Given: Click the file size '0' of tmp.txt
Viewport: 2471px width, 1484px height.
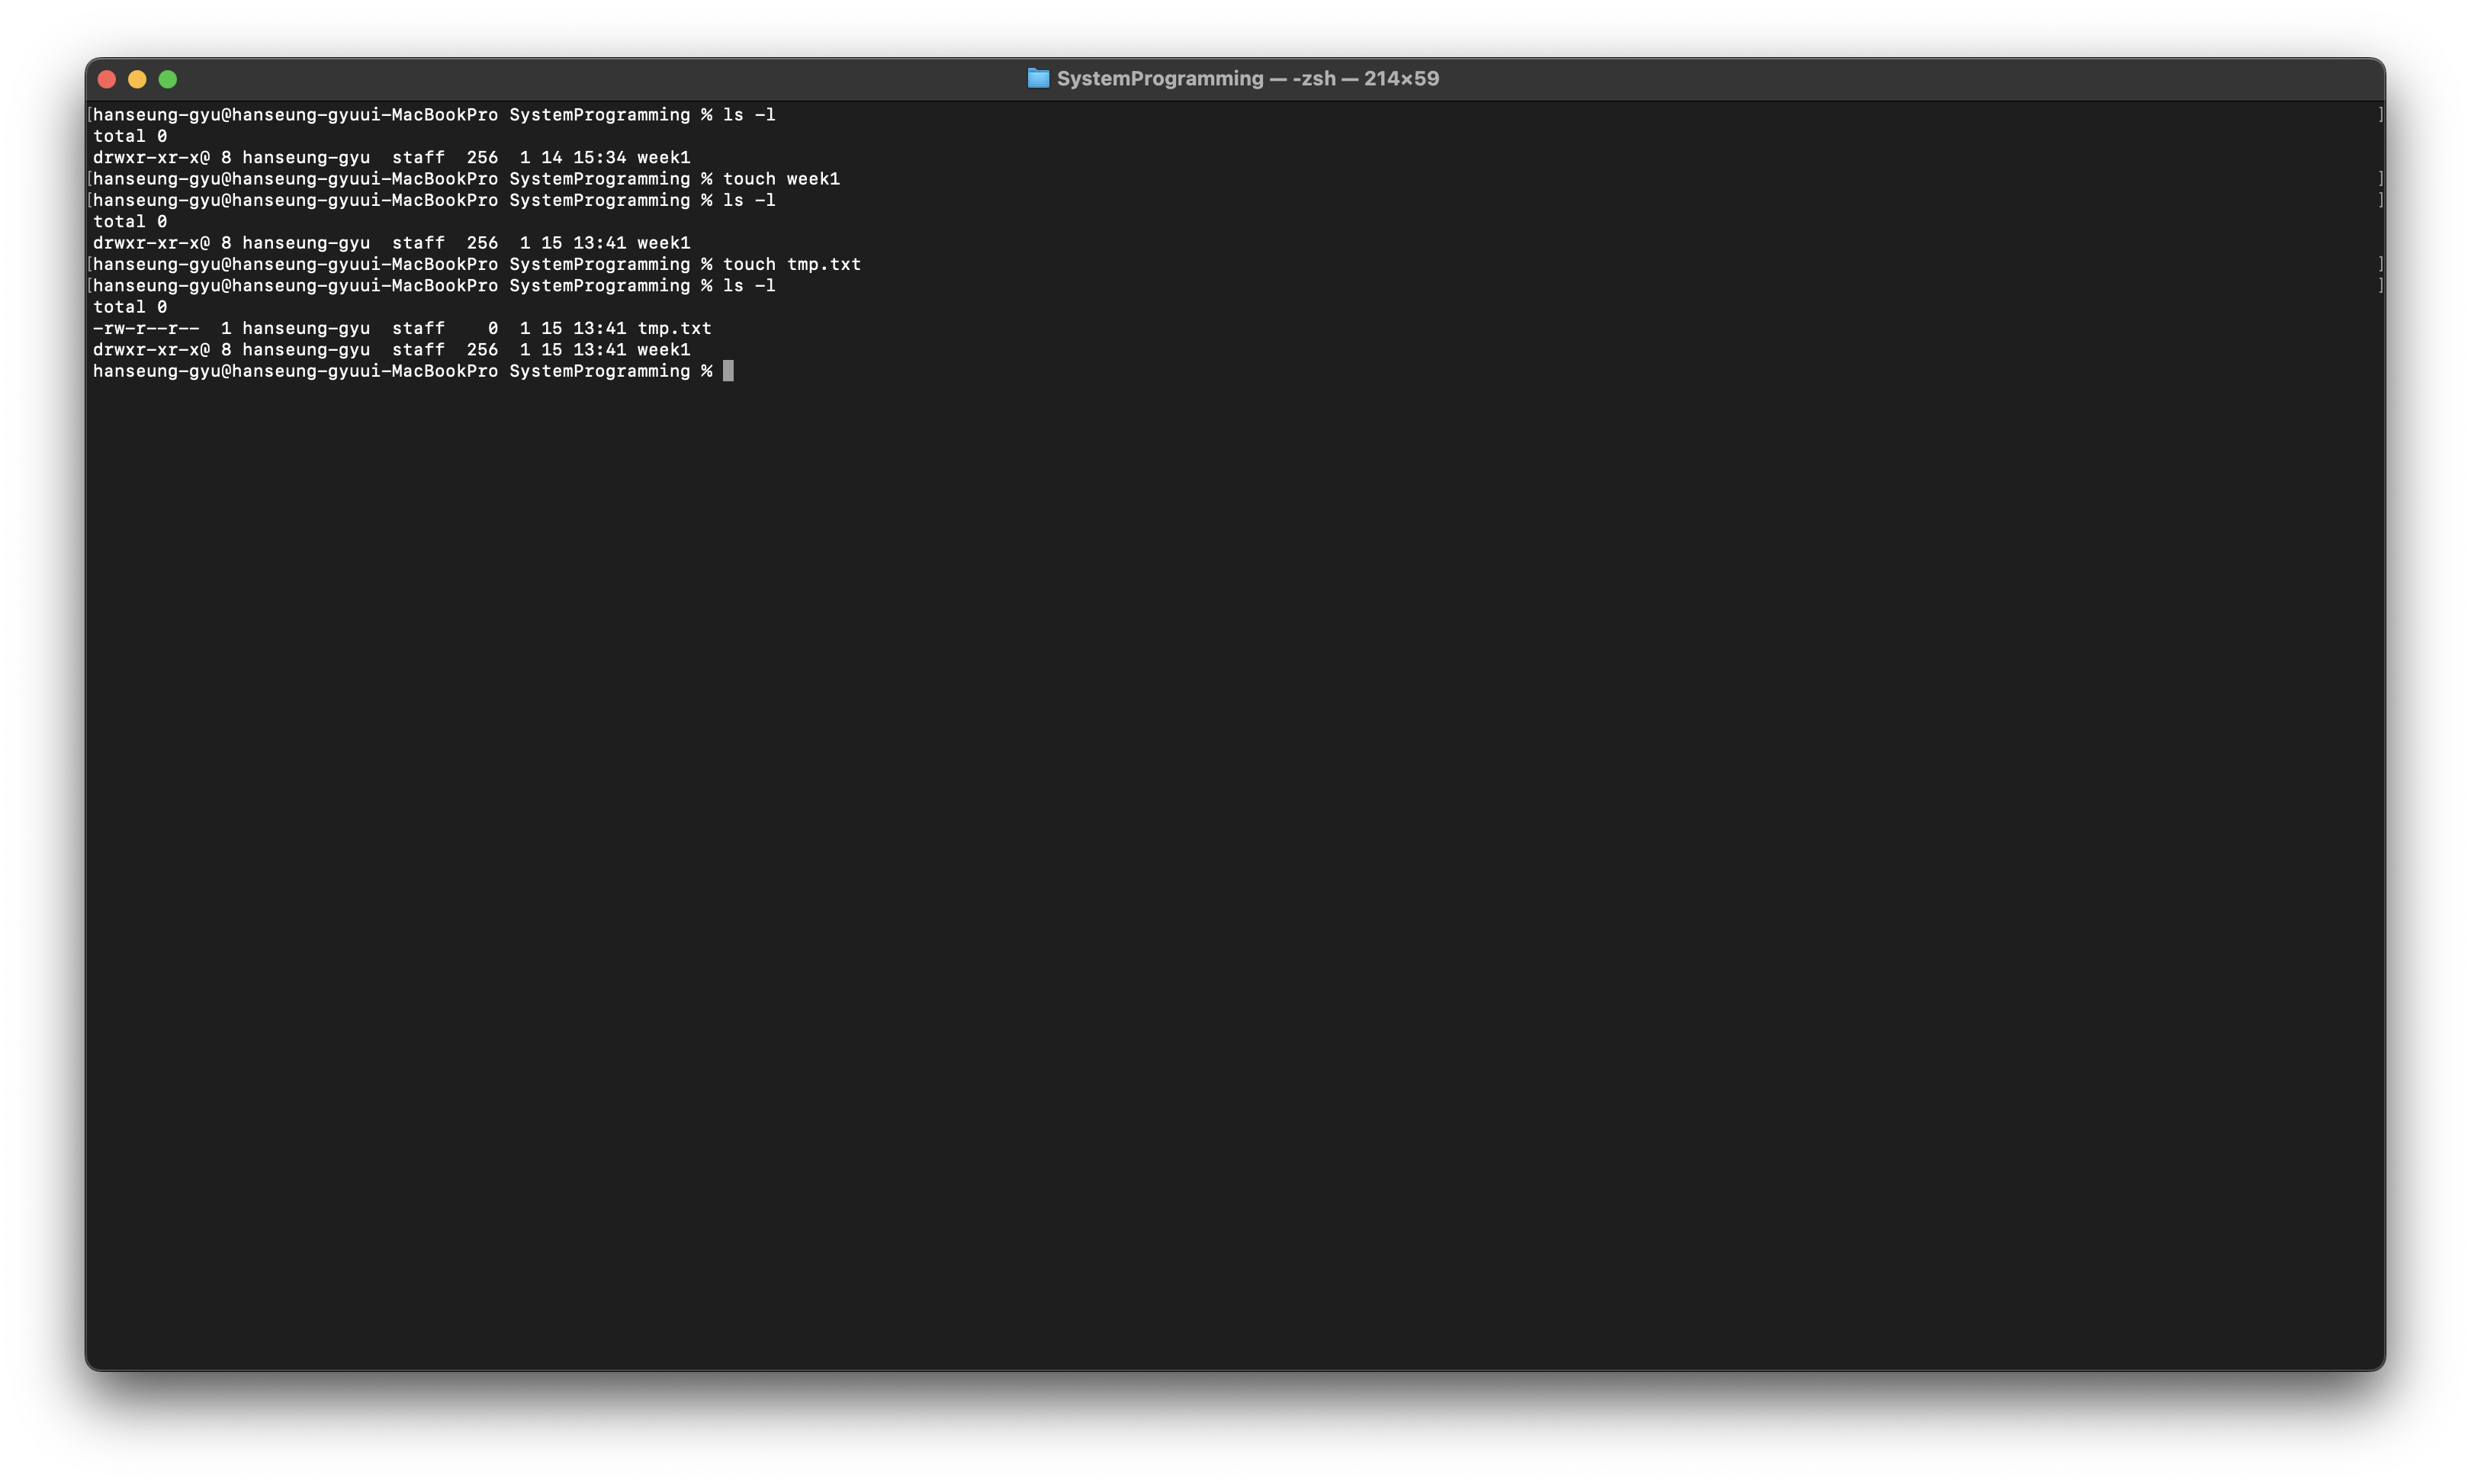Looking at the screenshot, I should [x=492, y=329].
